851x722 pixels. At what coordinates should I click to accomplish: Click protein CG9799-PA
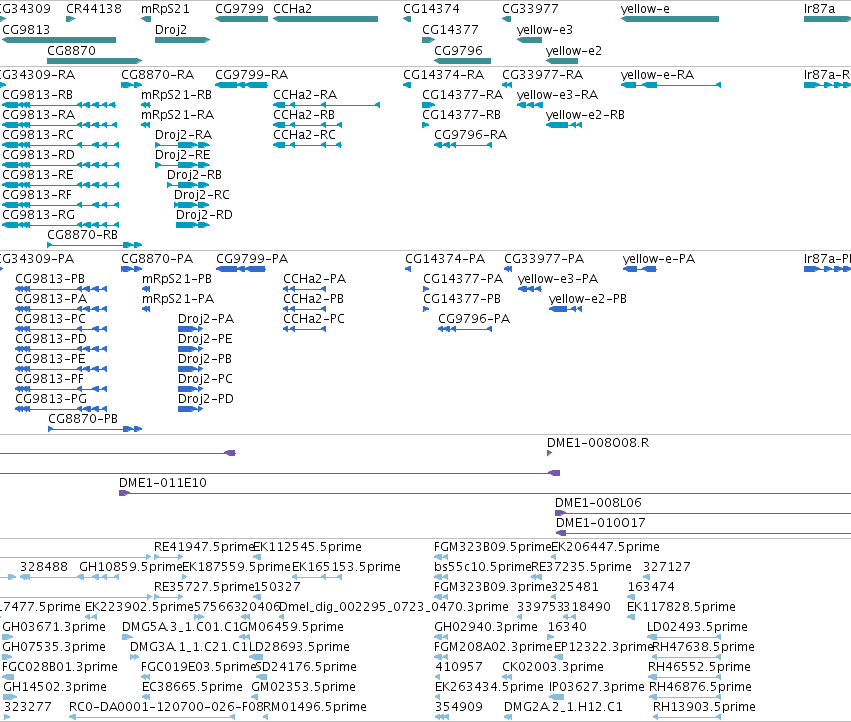tap(241, 269)
